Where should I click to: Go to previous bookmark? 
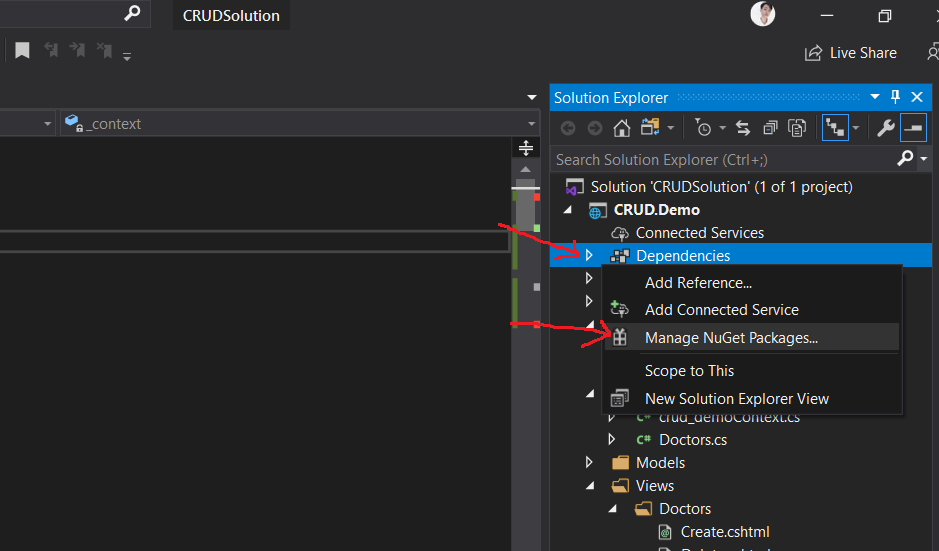pos(51,50)
